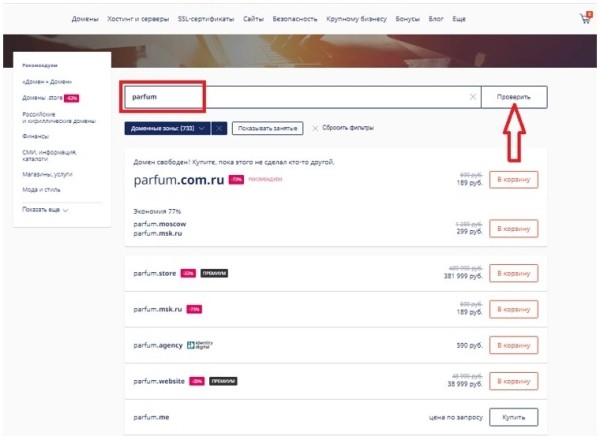Image resolution: width=600 pixels, height=436 pixels.
Task: Open the SSL-сертификаты menu item
Action: point(207,19)
